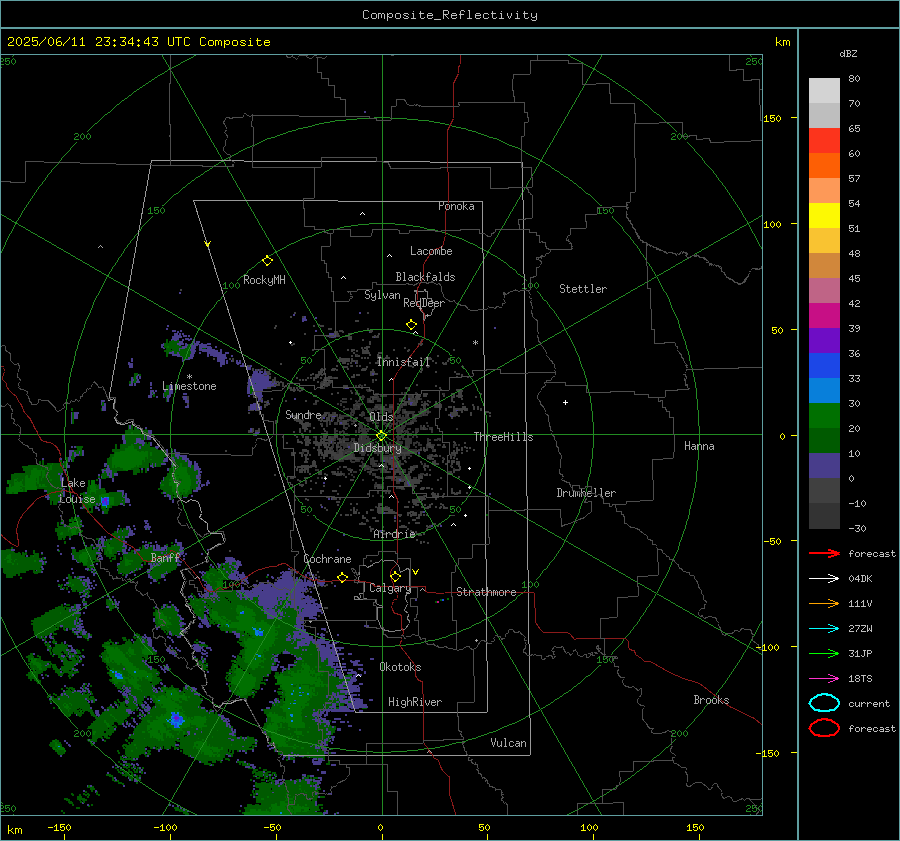Click the Banff label on the map
This screenshot has width=900, height=841.
[x=165, y=557]
